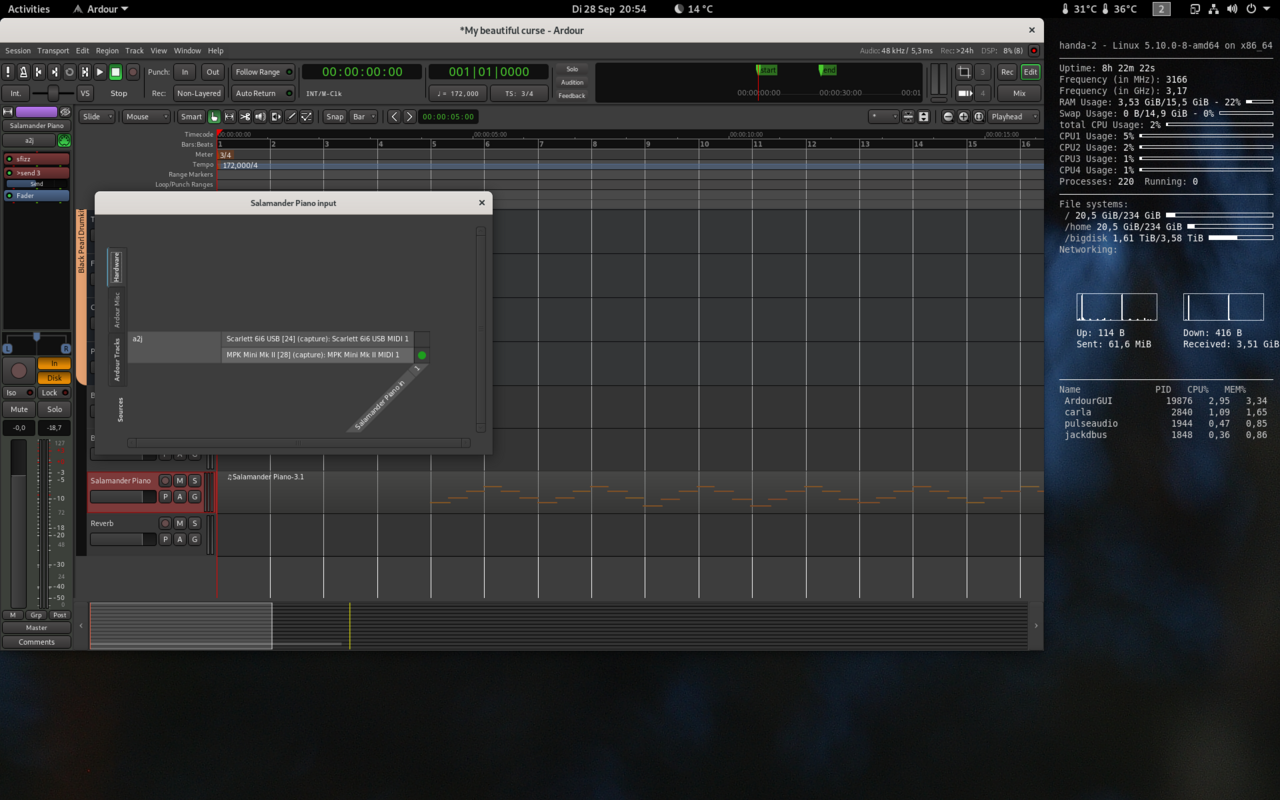
Task: Toggle loop playback icon
Action: tap(70, 72)
